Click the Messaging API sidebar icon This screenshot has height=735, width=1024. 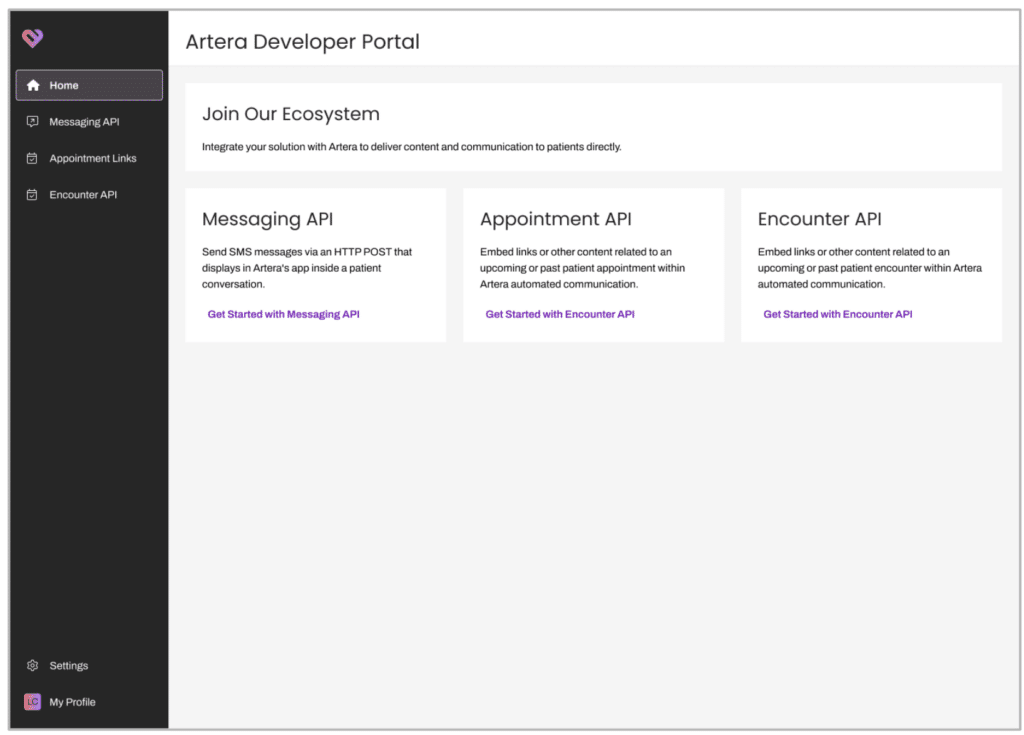[x=32, y=122]
